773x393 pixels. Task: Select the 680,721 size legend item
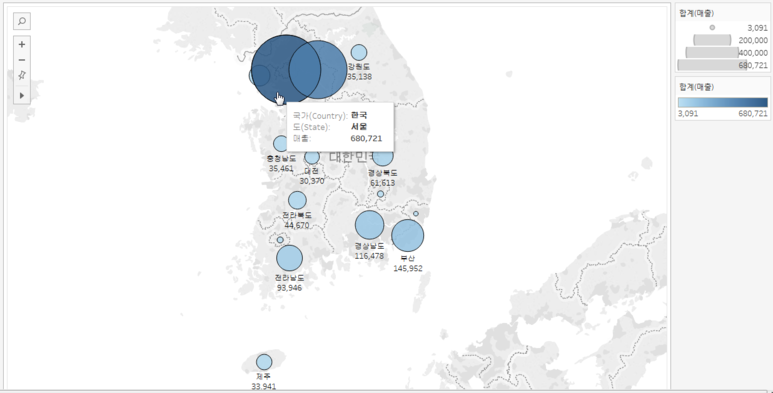click(722, 65)
